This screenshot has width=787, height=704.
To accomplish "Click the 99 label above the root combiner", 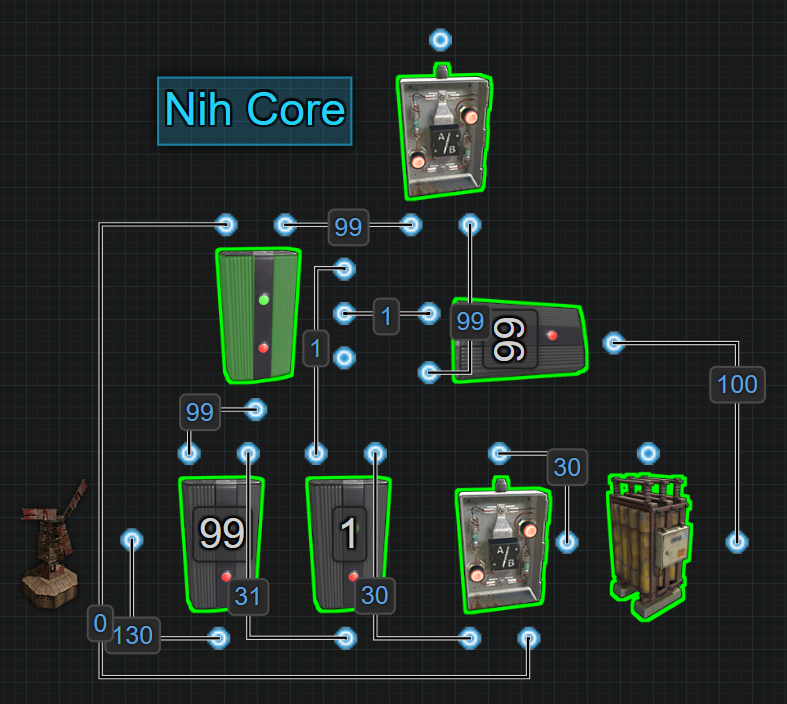I will click(x=348, y=227).
